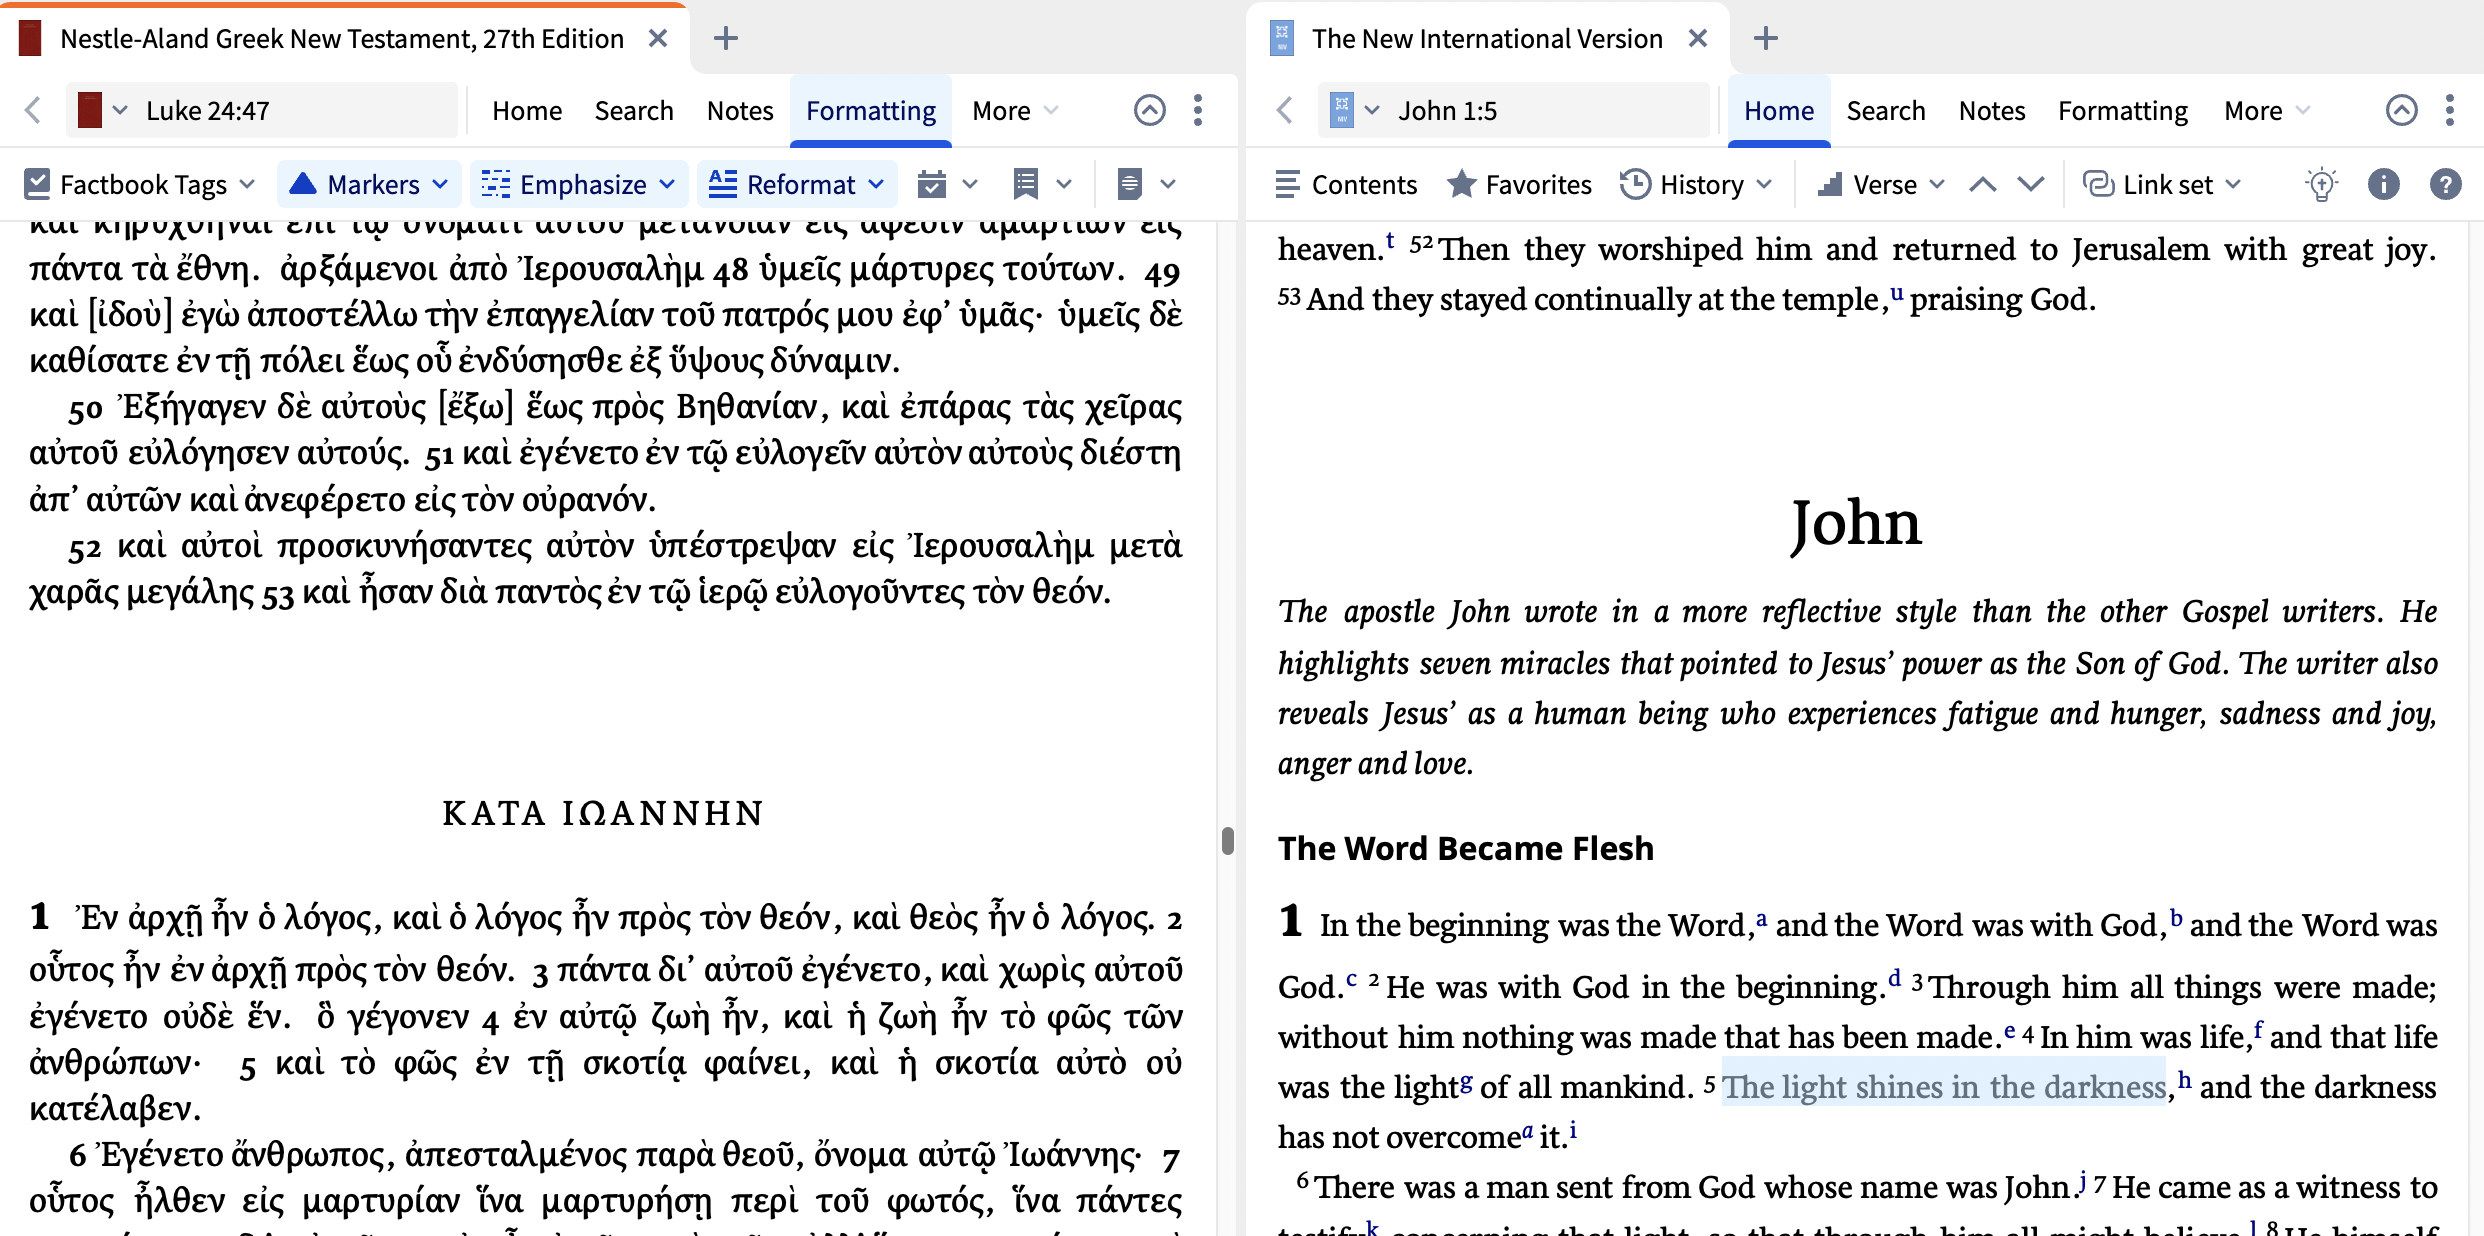This screenshot has width=2484, height=1236.
Task: Click the heading 'The Word Became Flesh'
Action: 1466,848
